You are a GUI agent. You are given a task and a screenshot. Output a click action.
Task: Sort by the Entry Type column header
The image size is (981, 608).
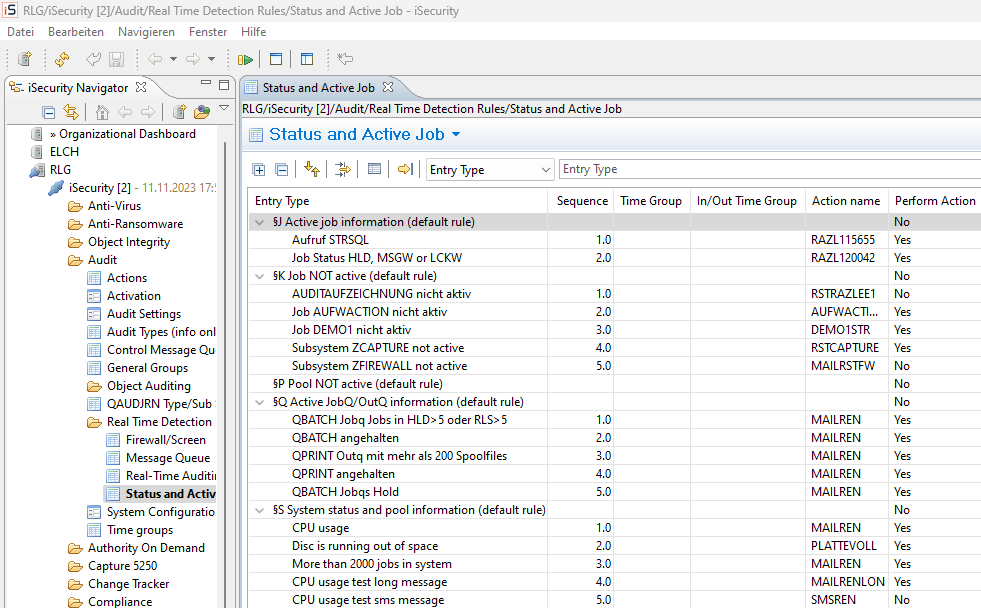398,201
